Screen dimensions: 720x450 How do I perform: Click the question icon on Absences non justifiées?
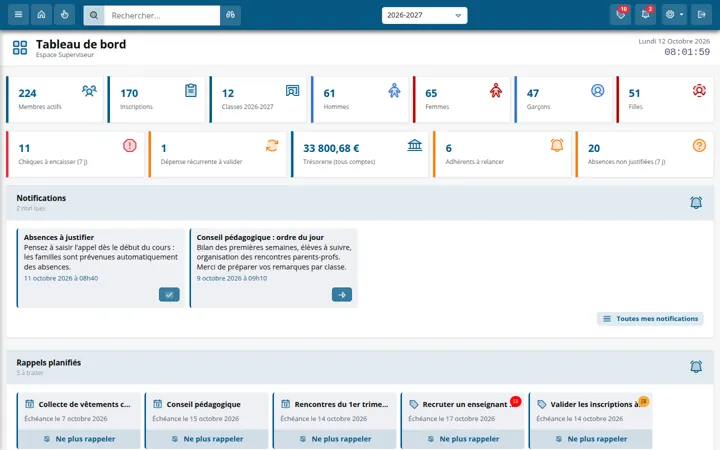[x=699, y=146]
